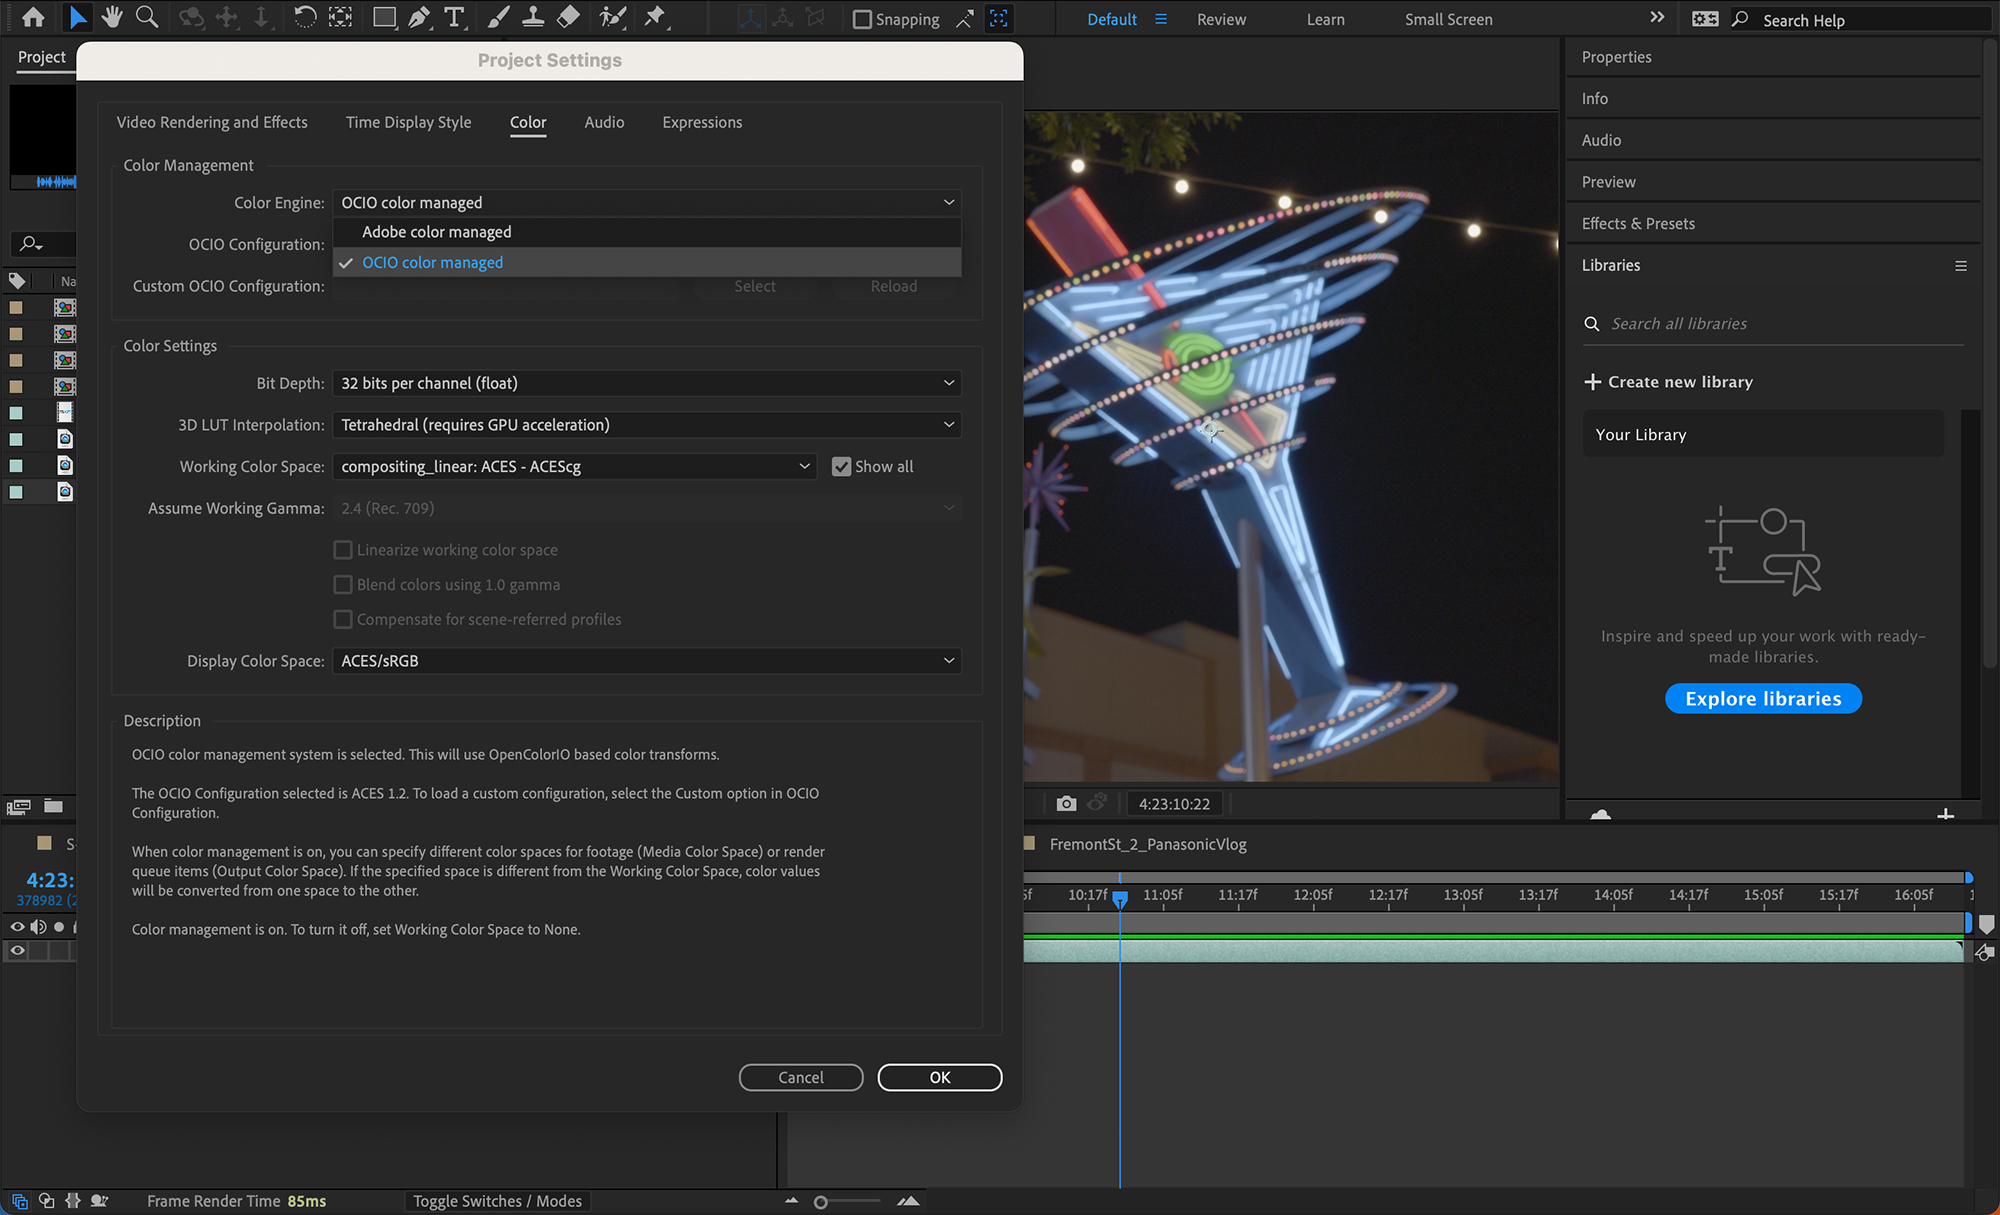
Task: Activate the Zoom tool
Action: [147, 17]
